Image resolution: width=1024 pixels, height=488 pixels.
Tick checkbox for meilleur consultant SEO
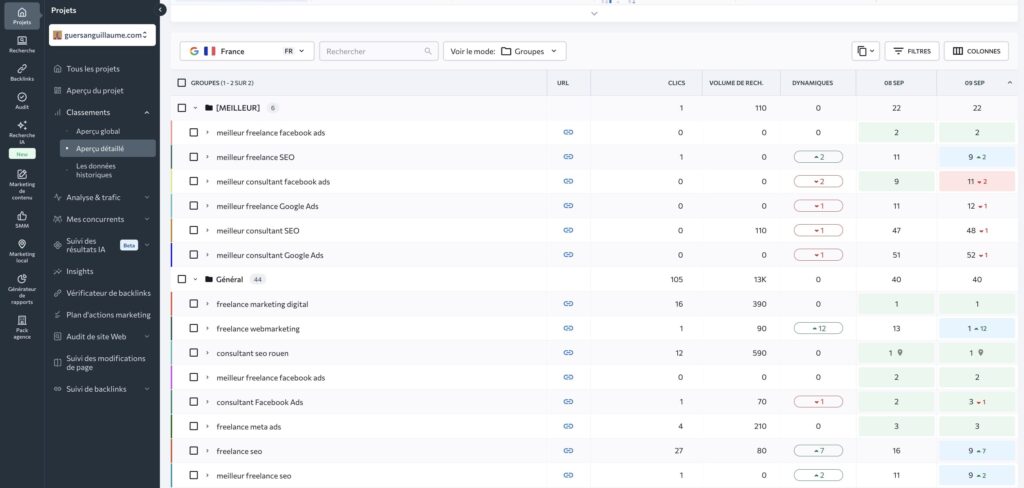193,231
